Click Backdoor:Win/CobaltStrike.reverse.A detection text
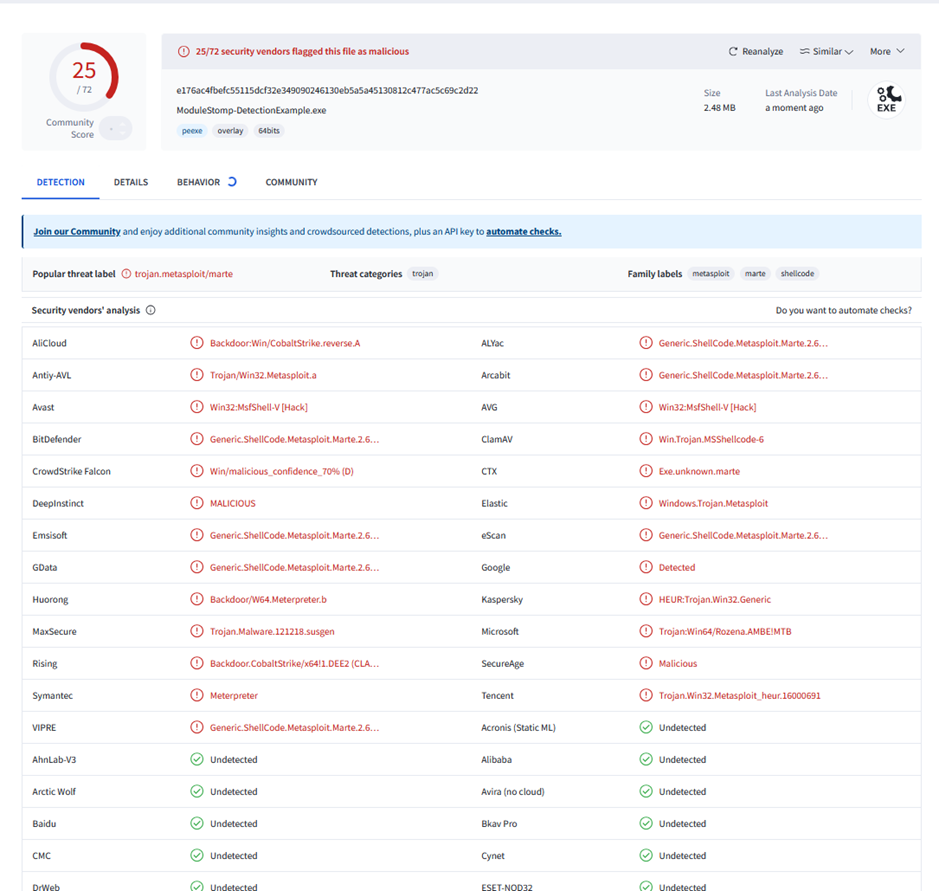The image size is (939, 891). 285,343
